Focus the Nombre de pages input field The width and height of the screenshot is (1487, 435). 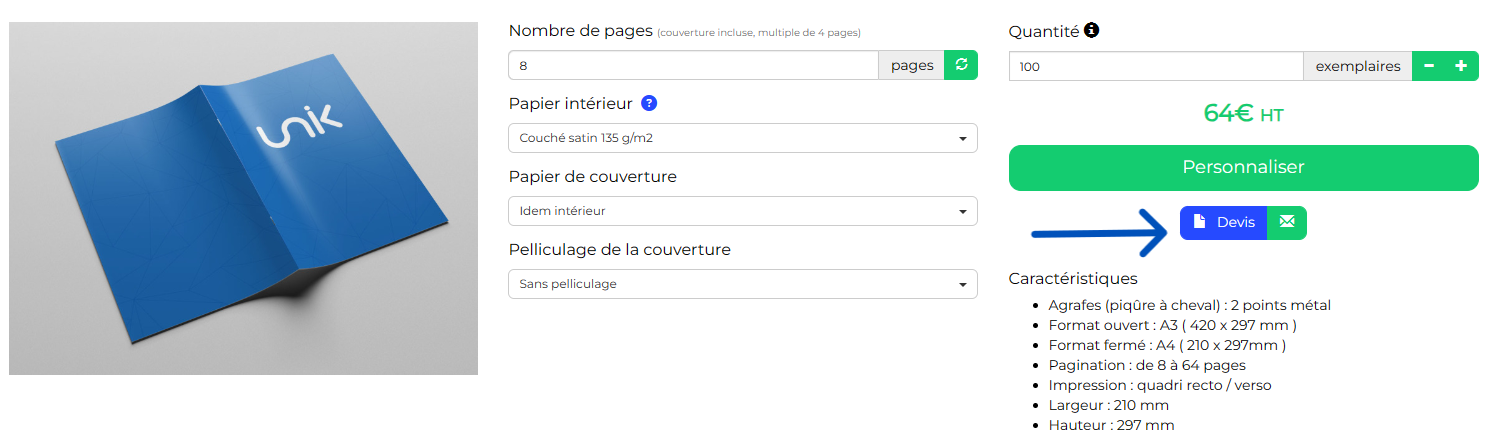pyautogui.click(x=693, y=65)
